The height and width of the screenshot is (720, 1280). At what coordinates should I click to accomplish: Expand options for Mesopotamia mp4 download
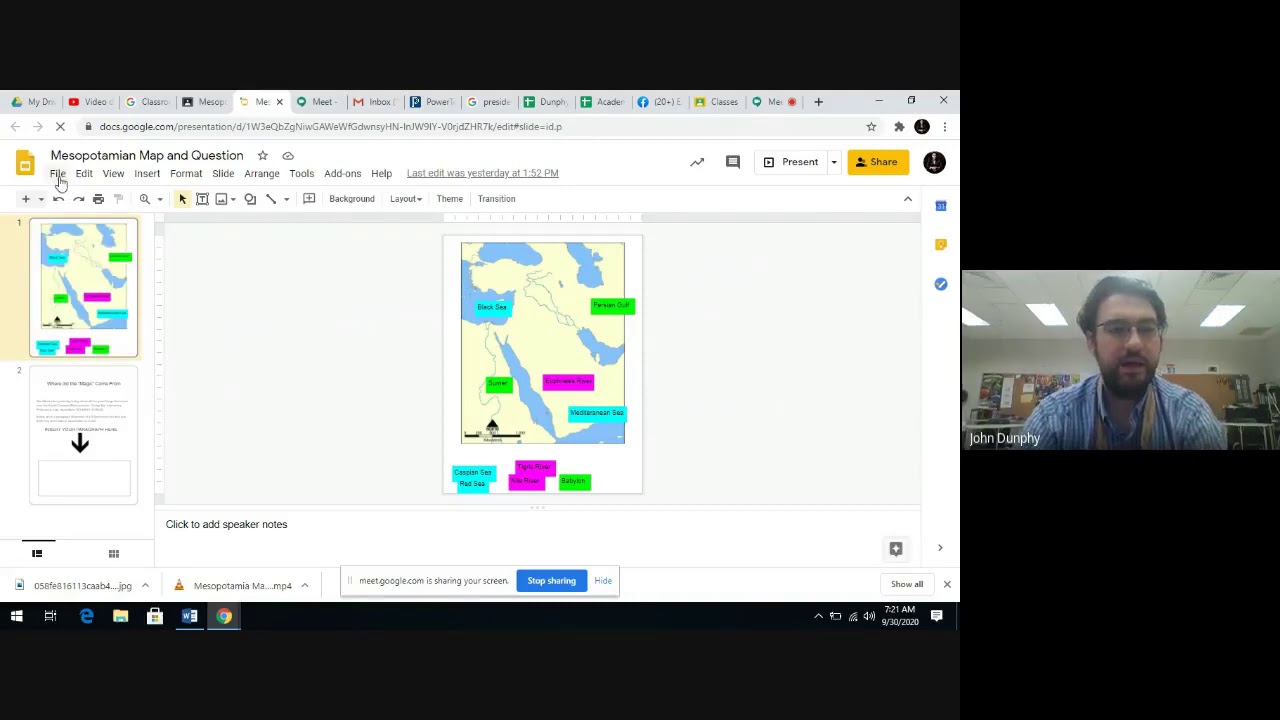point(305,586)
